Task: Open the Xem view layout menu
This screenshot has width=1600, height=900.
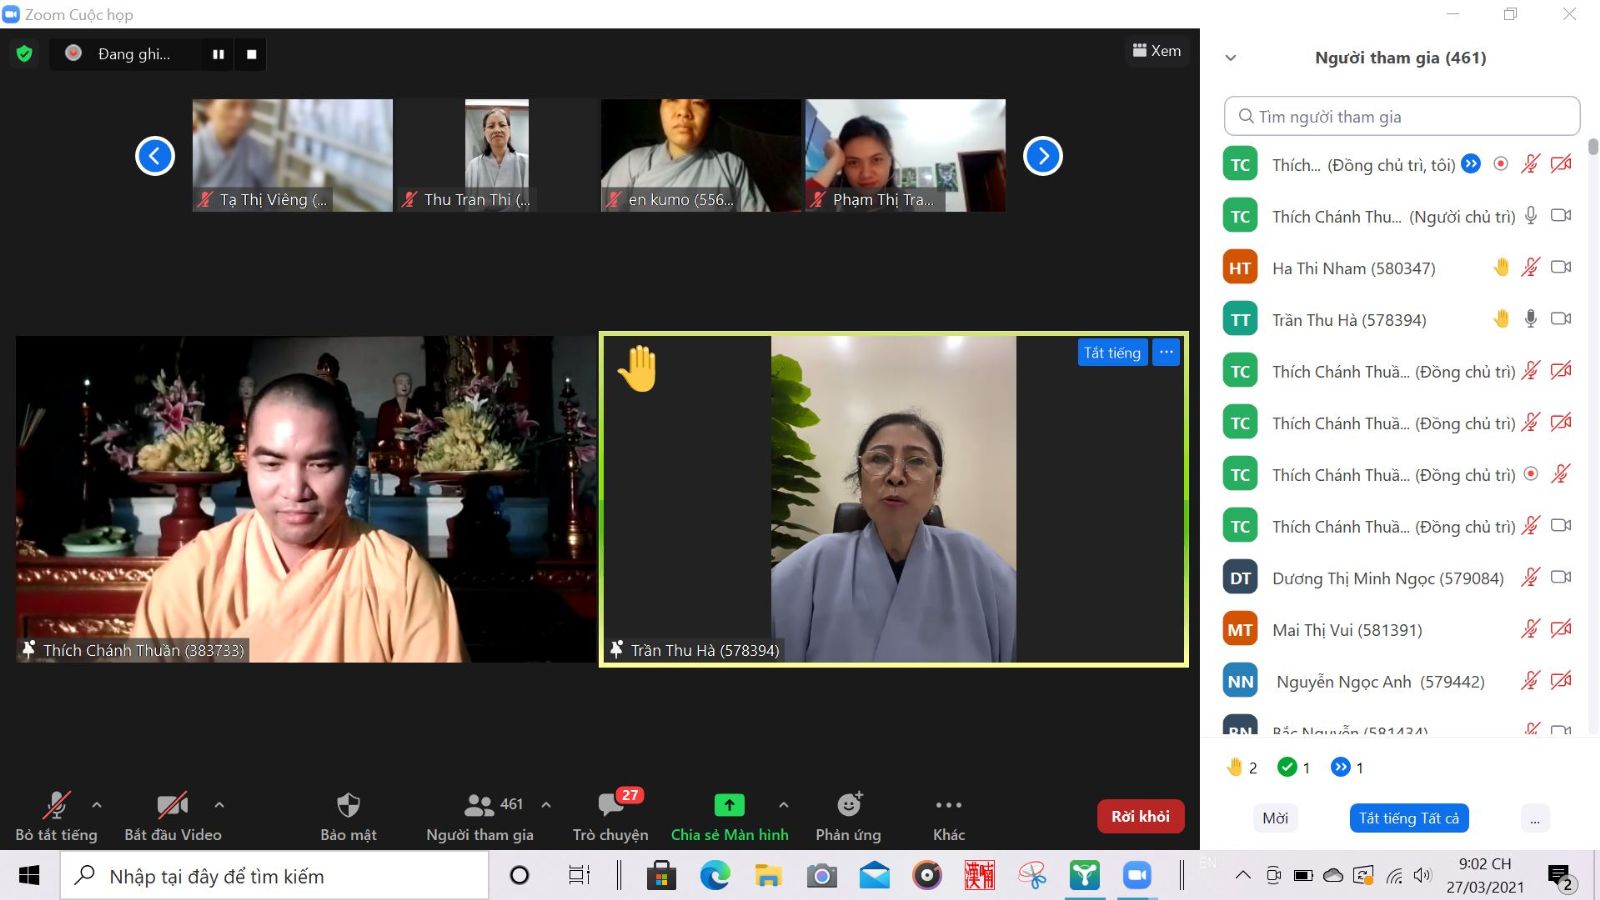Action: coord(1157,51)
